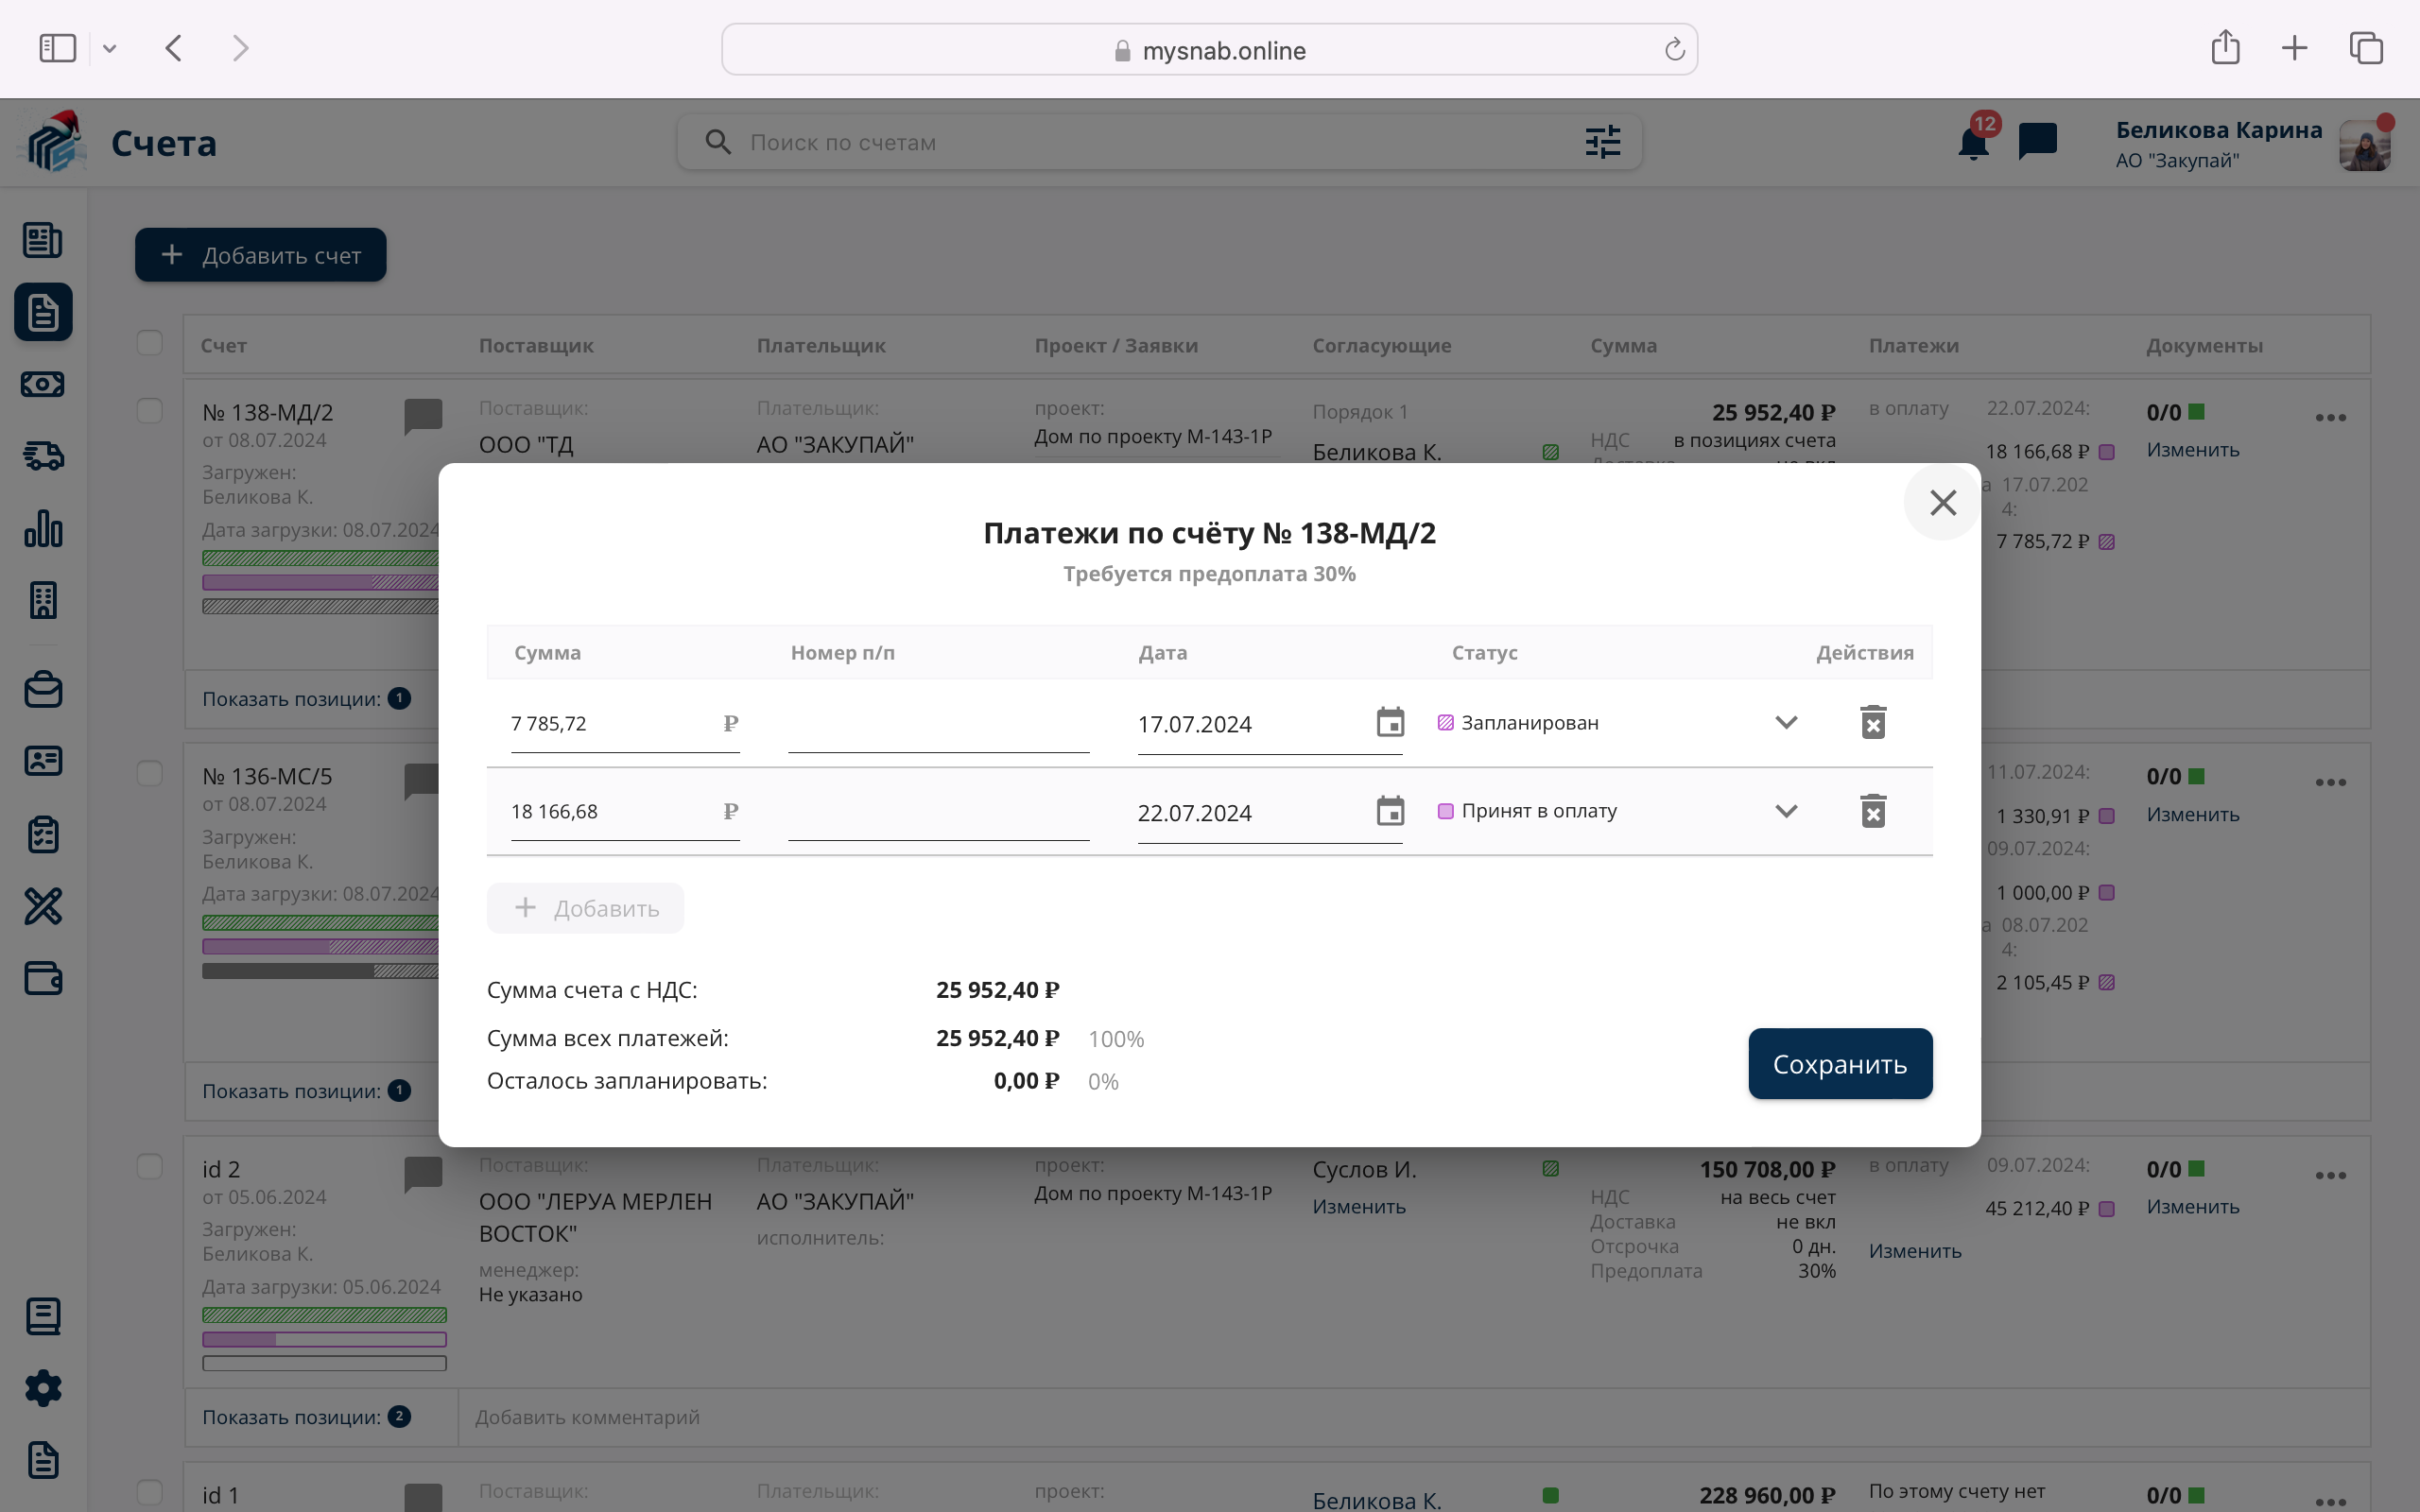Open the delivery truck sidebar section
The image size is (2420, 1512).
pos(43,456)
